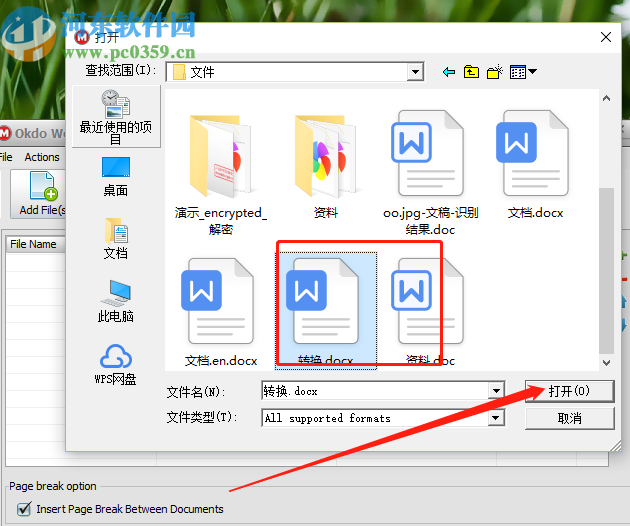The image size is (630, 526).
Task: Close the 打开 dialog
Action: (x=605, y=37)
